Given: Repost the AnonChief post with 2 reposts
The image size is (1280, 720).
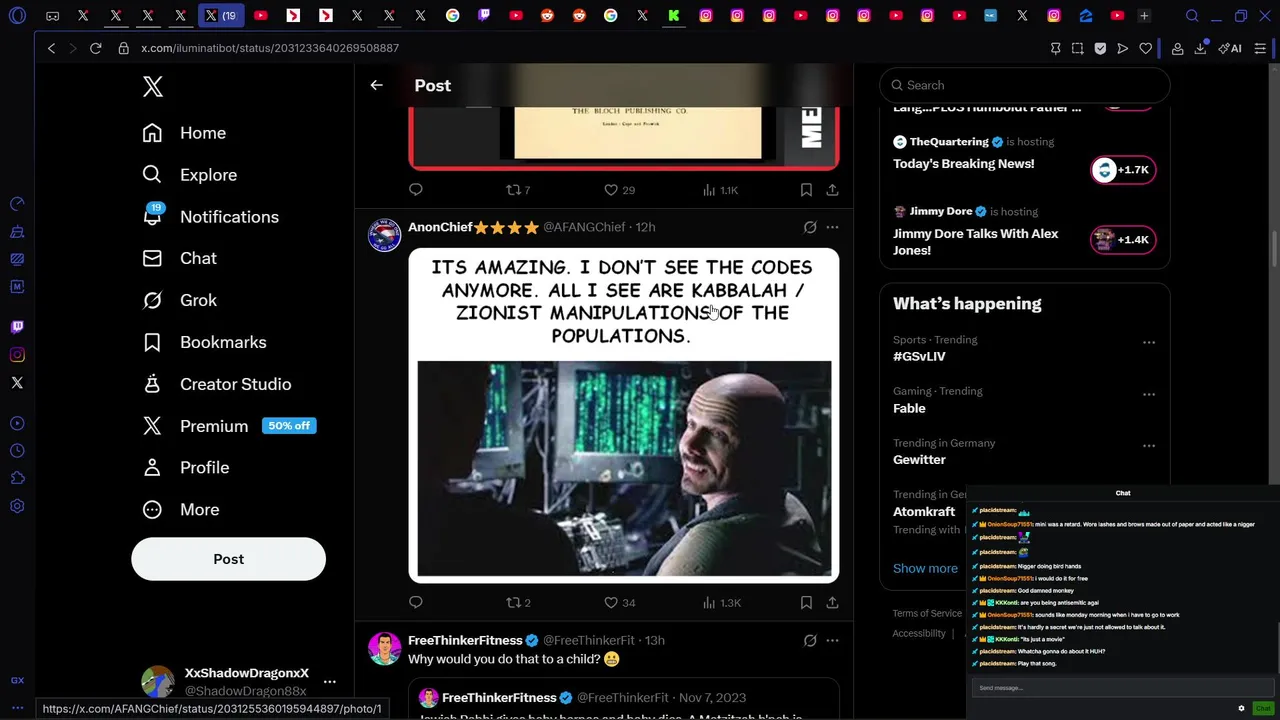Looking at the screenshot, I should pyautogui.click(x=518, y=602).
